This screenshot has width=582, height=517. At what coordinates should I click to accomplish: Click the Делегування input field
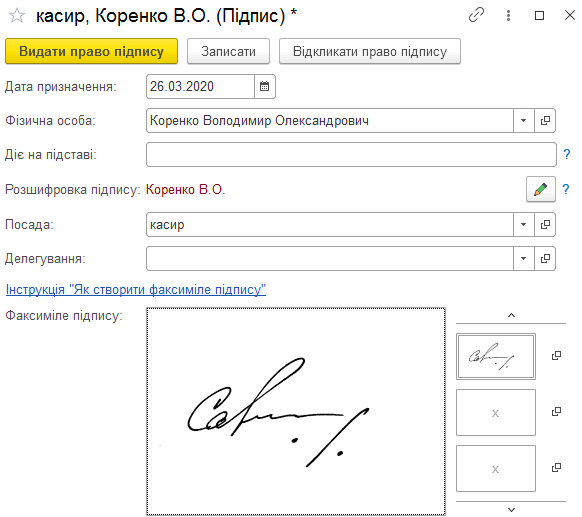330,258
